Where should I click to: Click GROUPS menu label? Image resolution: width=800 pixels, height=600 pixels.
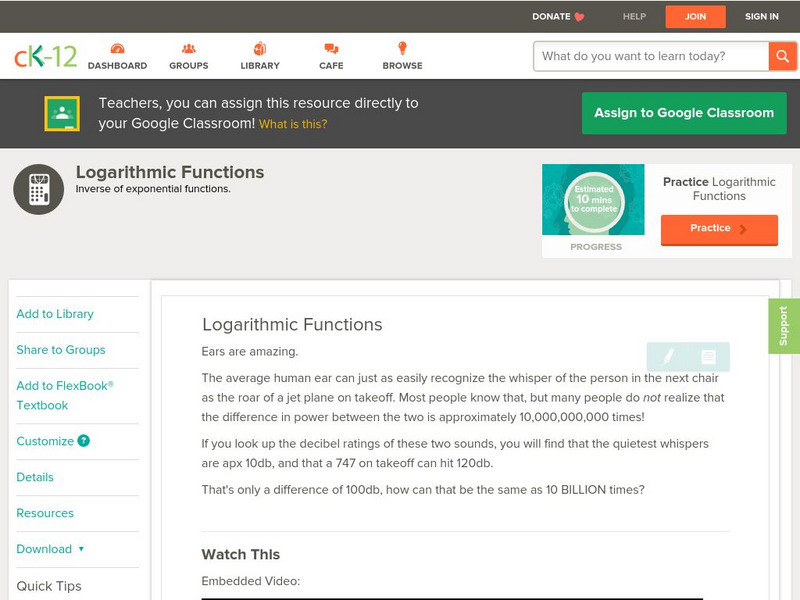(x=189, y=65)
